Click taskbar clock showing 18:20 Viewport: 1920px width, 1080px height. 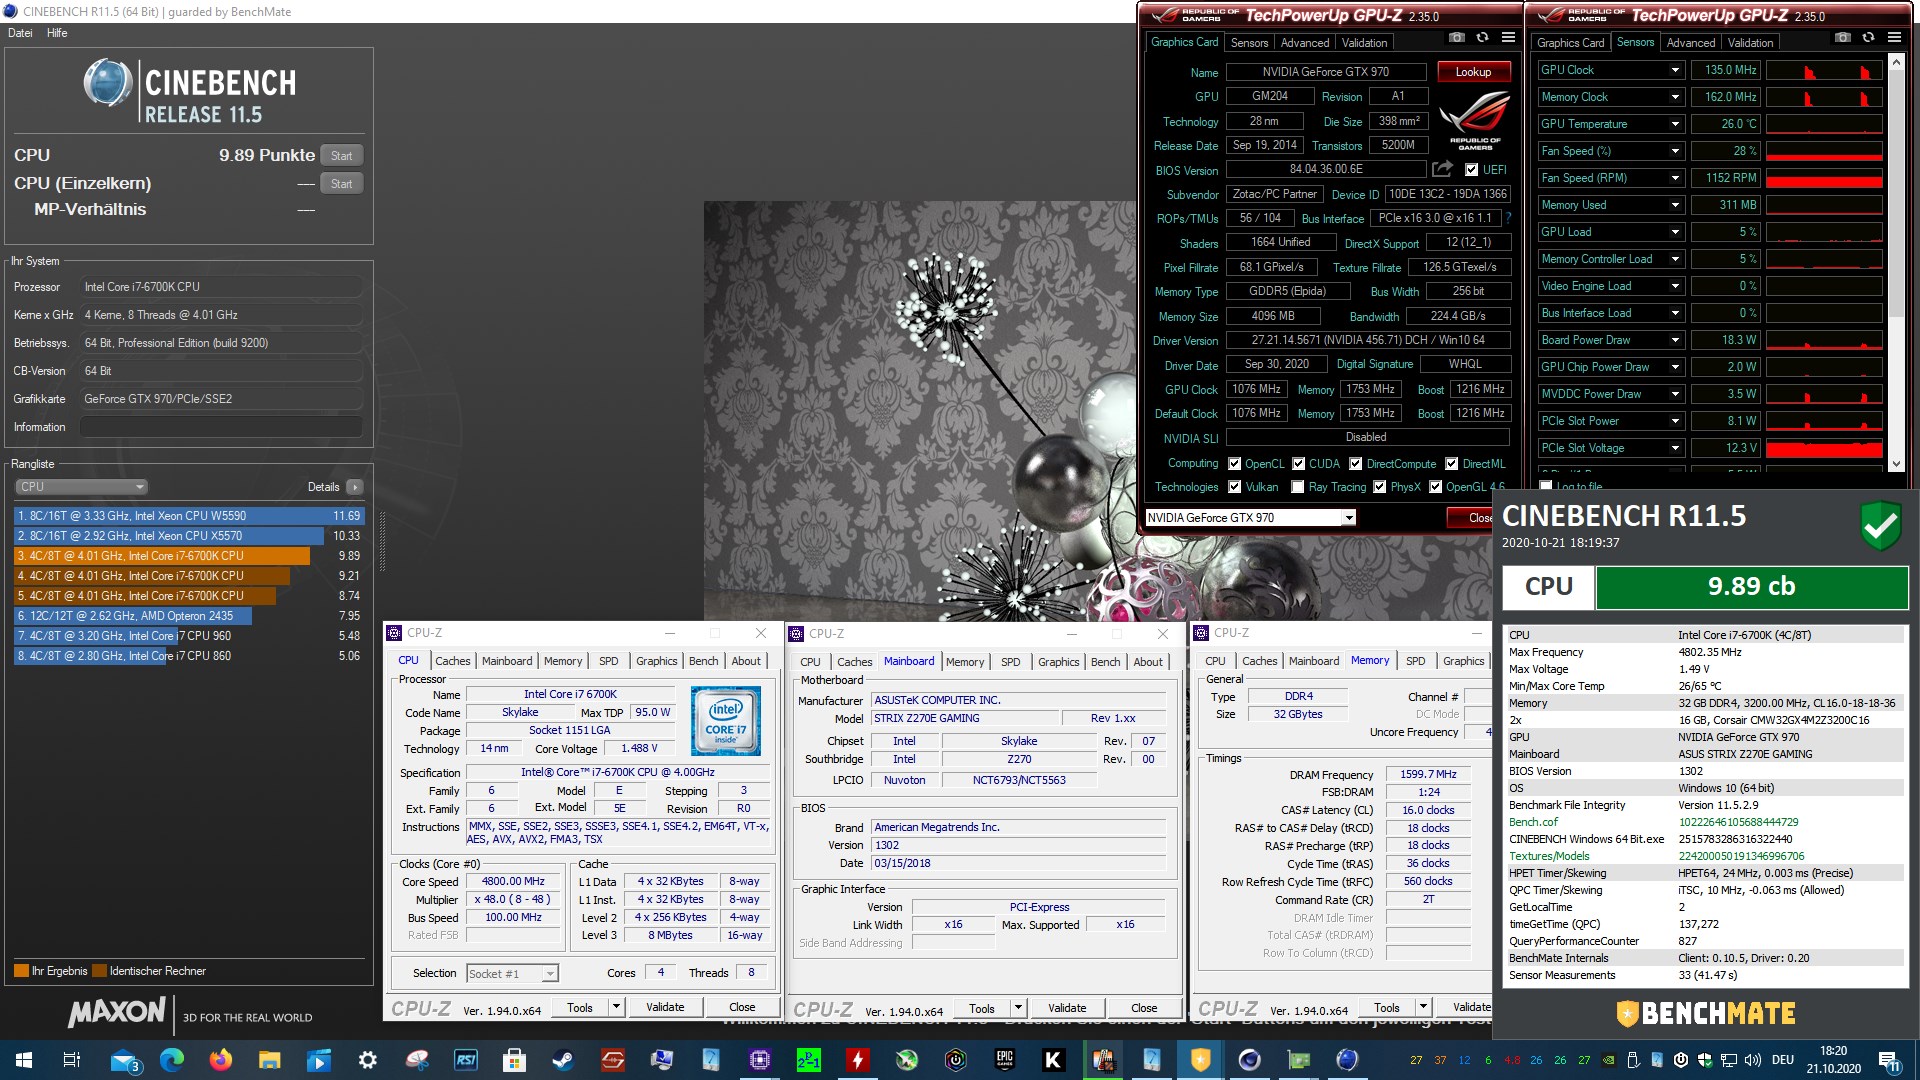1833,1060
